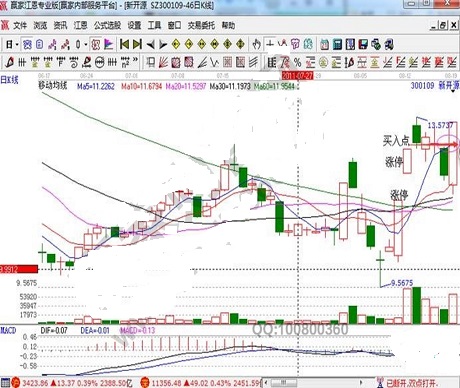Viewport: 460px width, 388px height.
Task: Select the hand pan tool
Action: [256, 44]
